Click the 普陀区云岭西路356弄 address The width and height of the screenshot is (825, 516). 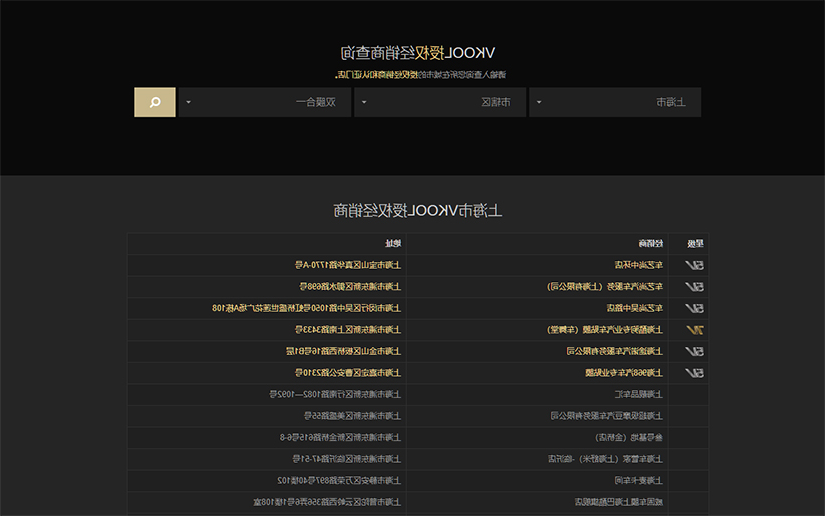[327, 502]
